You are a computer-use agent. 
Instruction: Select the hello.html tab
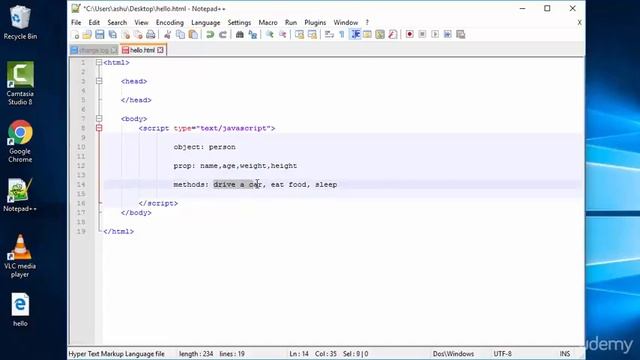142,50
